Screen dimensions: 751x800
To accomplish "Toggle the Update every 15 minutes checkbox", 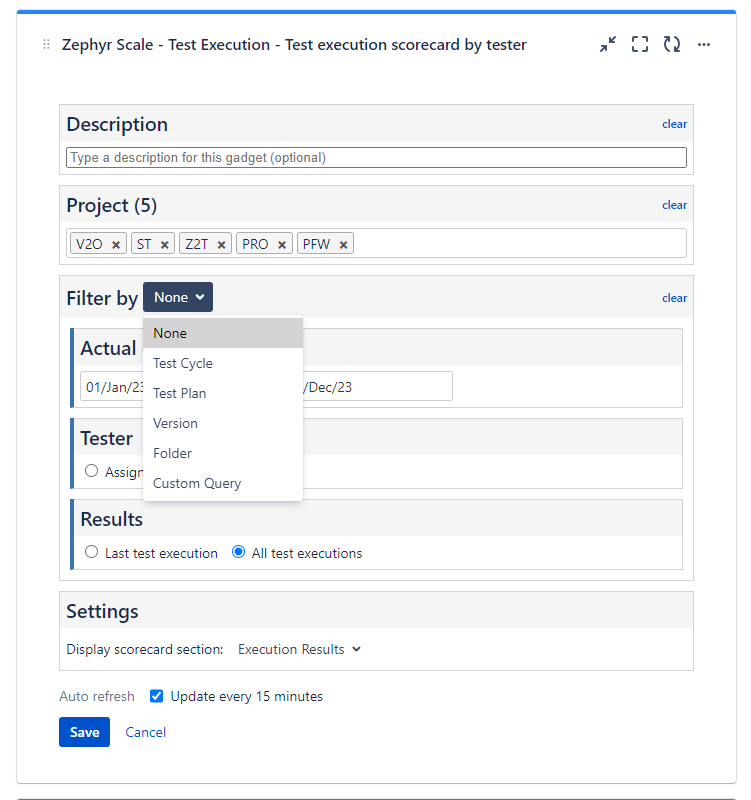I will click(157, 696).
